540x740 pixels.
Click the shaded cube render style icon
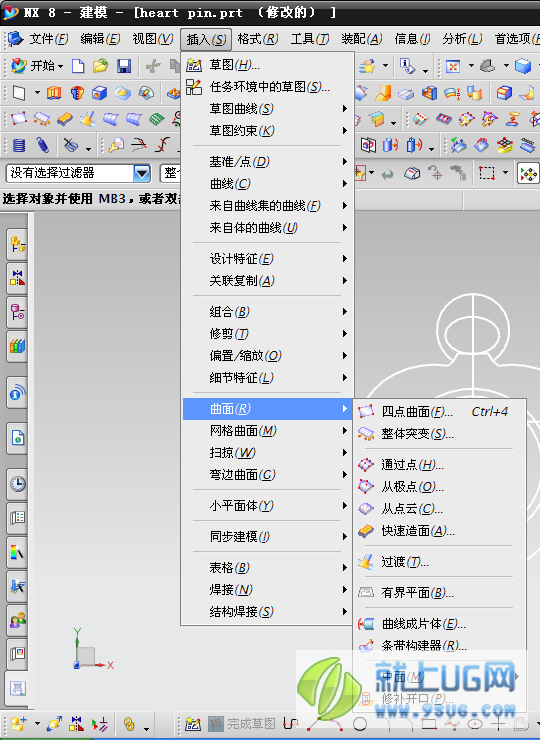pyautogui.click(x=523, y=66)
